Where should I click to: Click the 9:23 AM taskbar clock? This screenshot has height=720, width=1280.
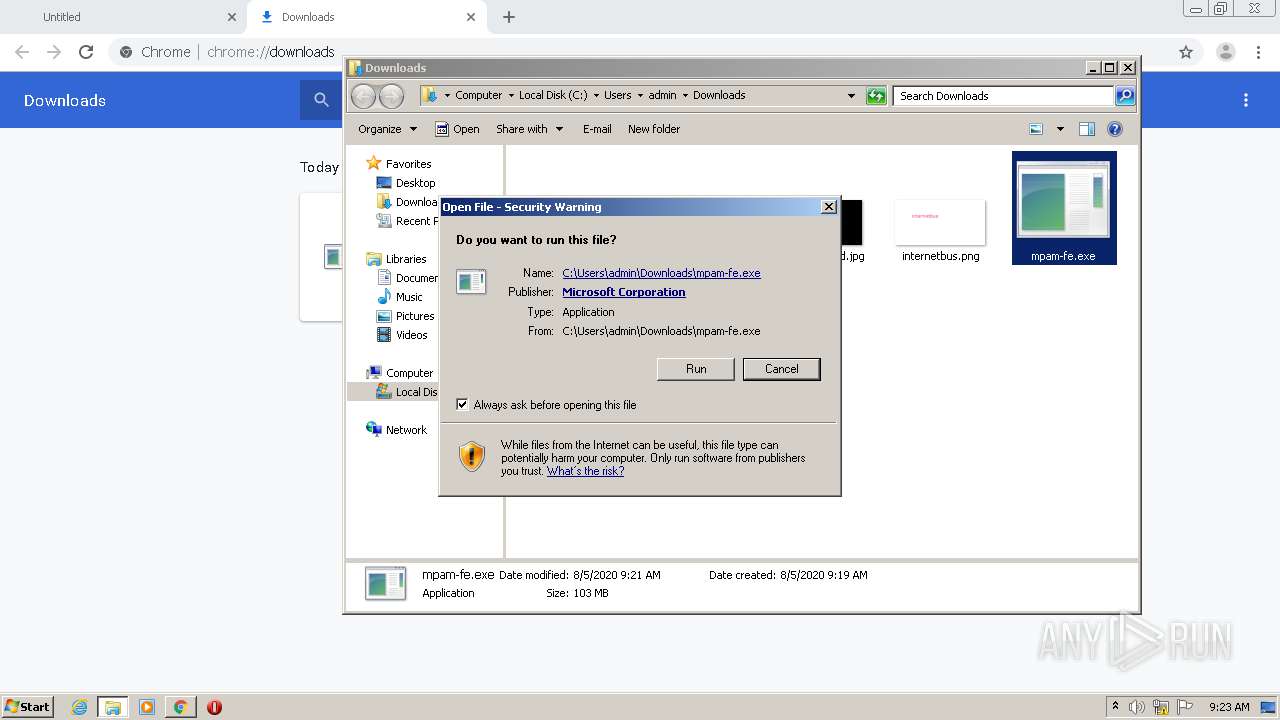1229,707
